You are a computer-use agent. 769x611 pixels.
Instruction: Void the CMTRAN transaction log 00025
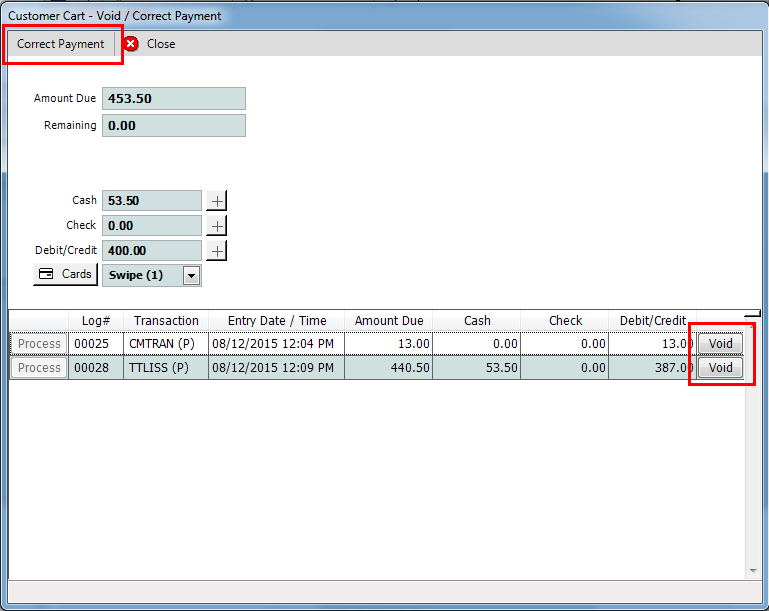pos(720,344)
